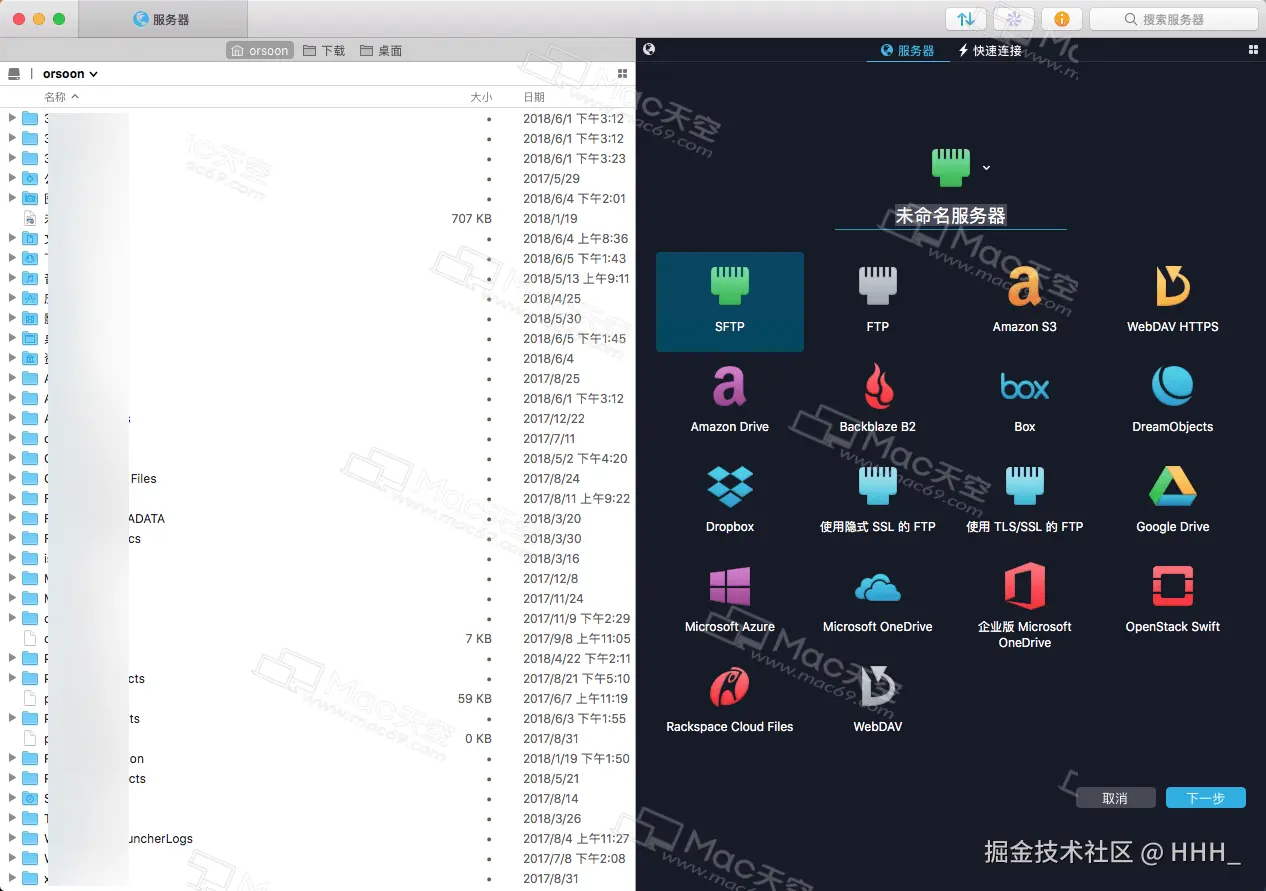Select the SFTP server type
This screenshot has width=1266, height=891.
tap(730, 301)
